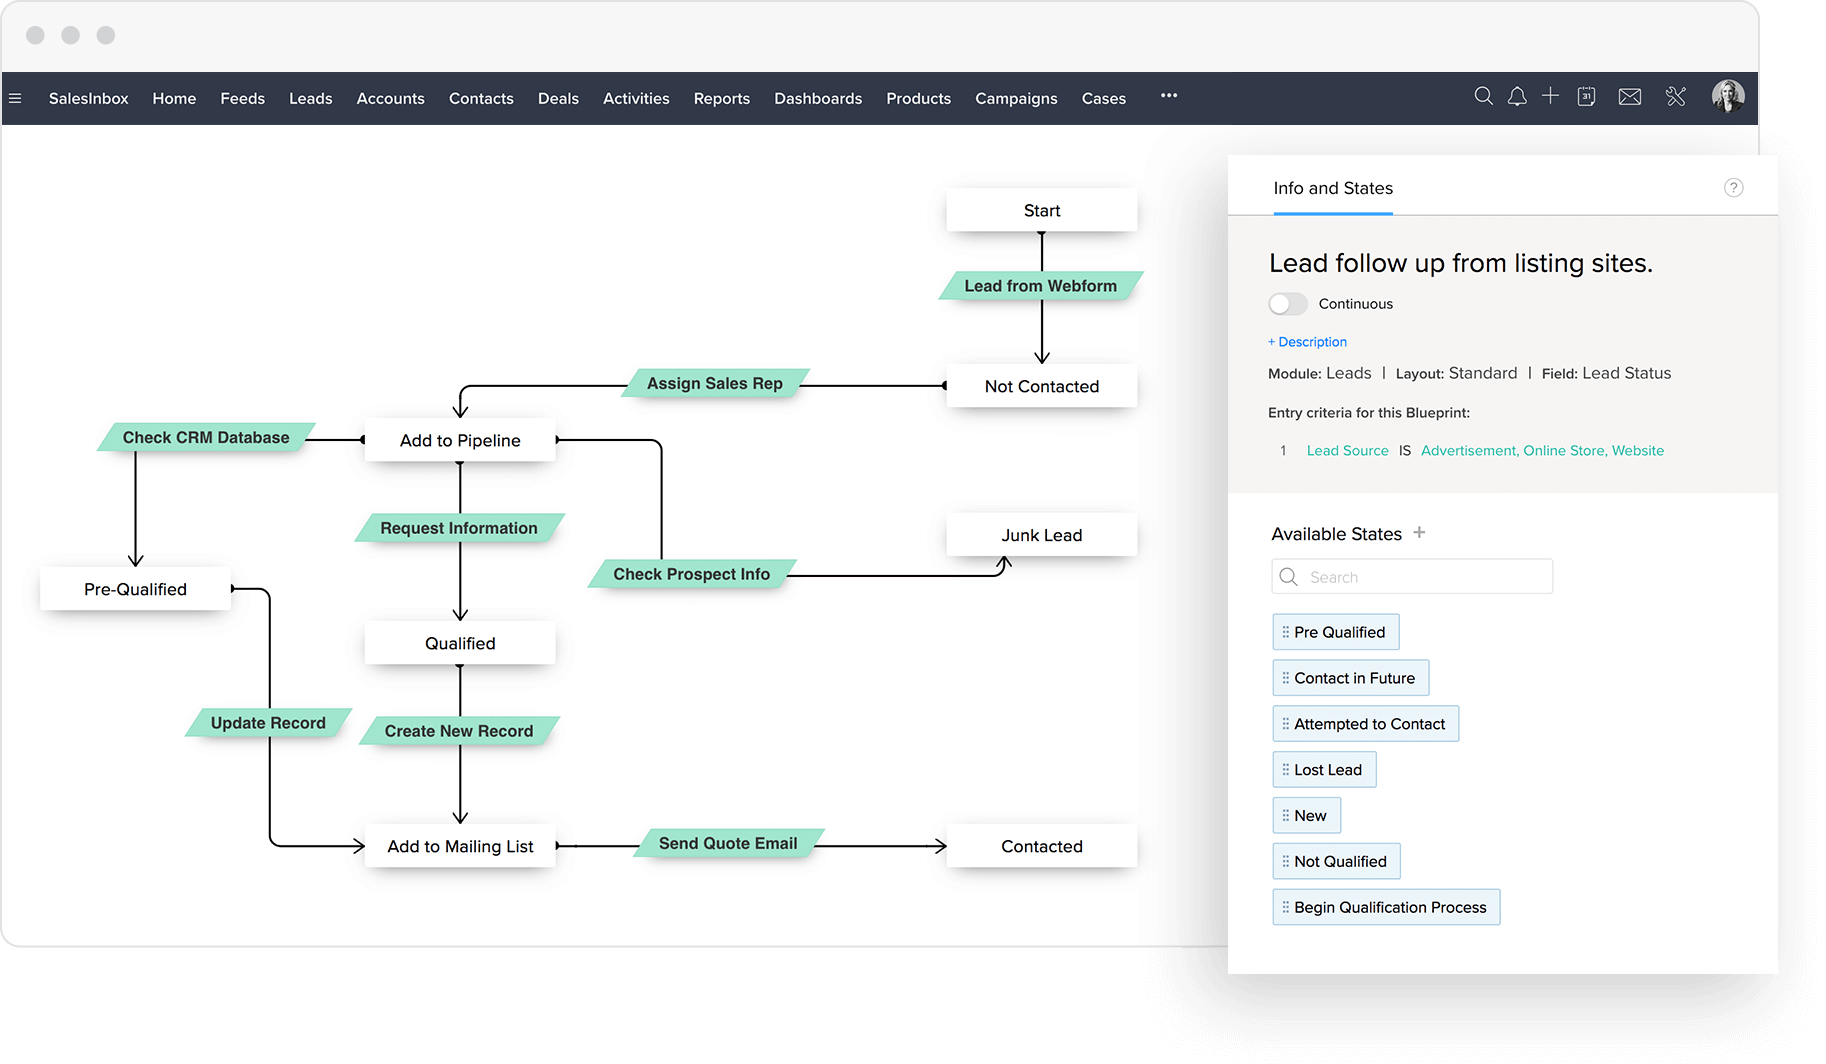Viewport: 1826px width, 1064px height.
Task: Select the Start node in flowchart
Action: point(1042,210)
